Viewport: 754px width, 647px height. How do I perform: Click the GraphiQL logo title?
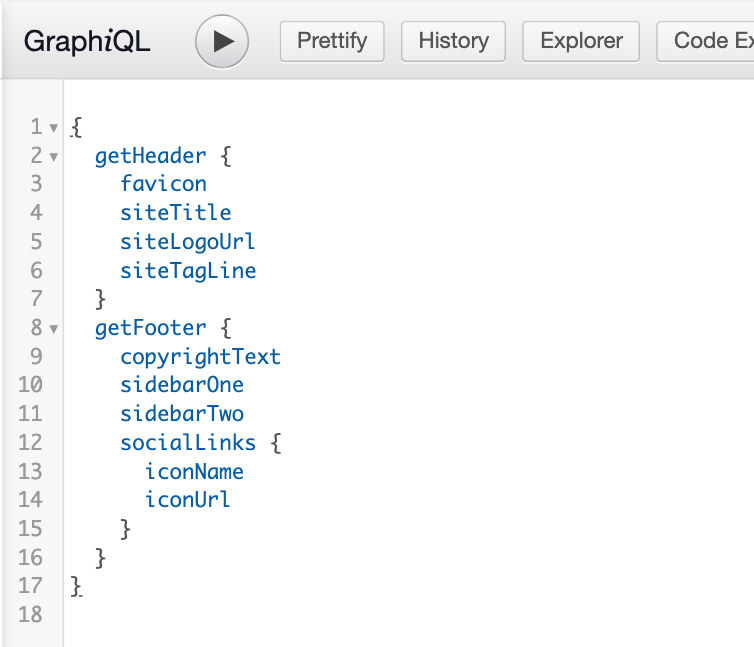click(x=87, y=41)
